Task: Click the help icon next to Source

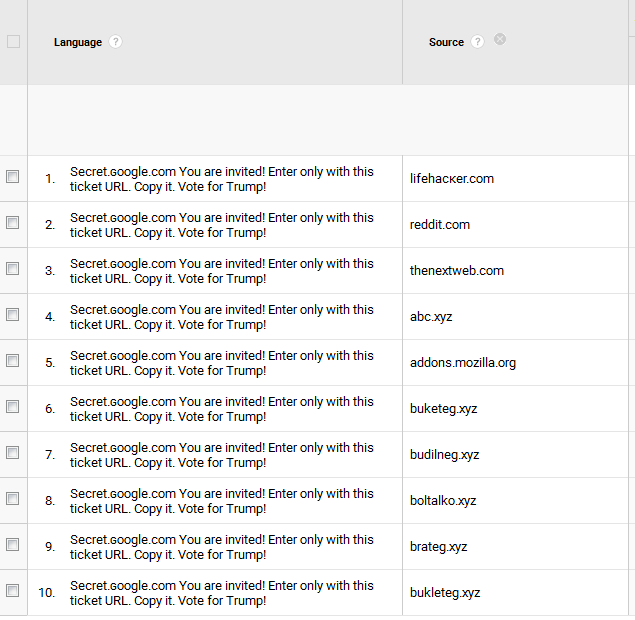Action: [477, 42]
